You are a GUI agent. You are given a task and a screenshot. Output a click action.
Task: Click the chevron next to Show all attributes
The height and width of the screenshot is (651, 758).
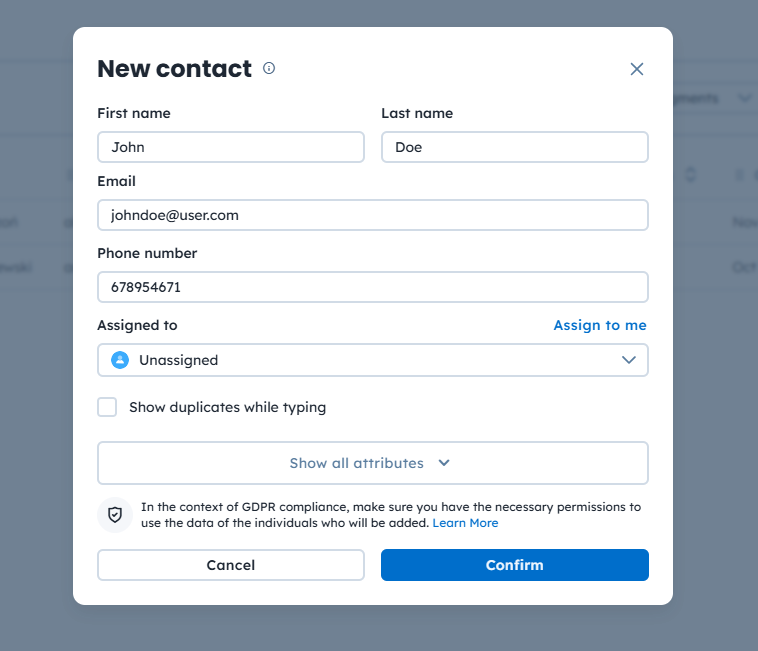(444, 463)
